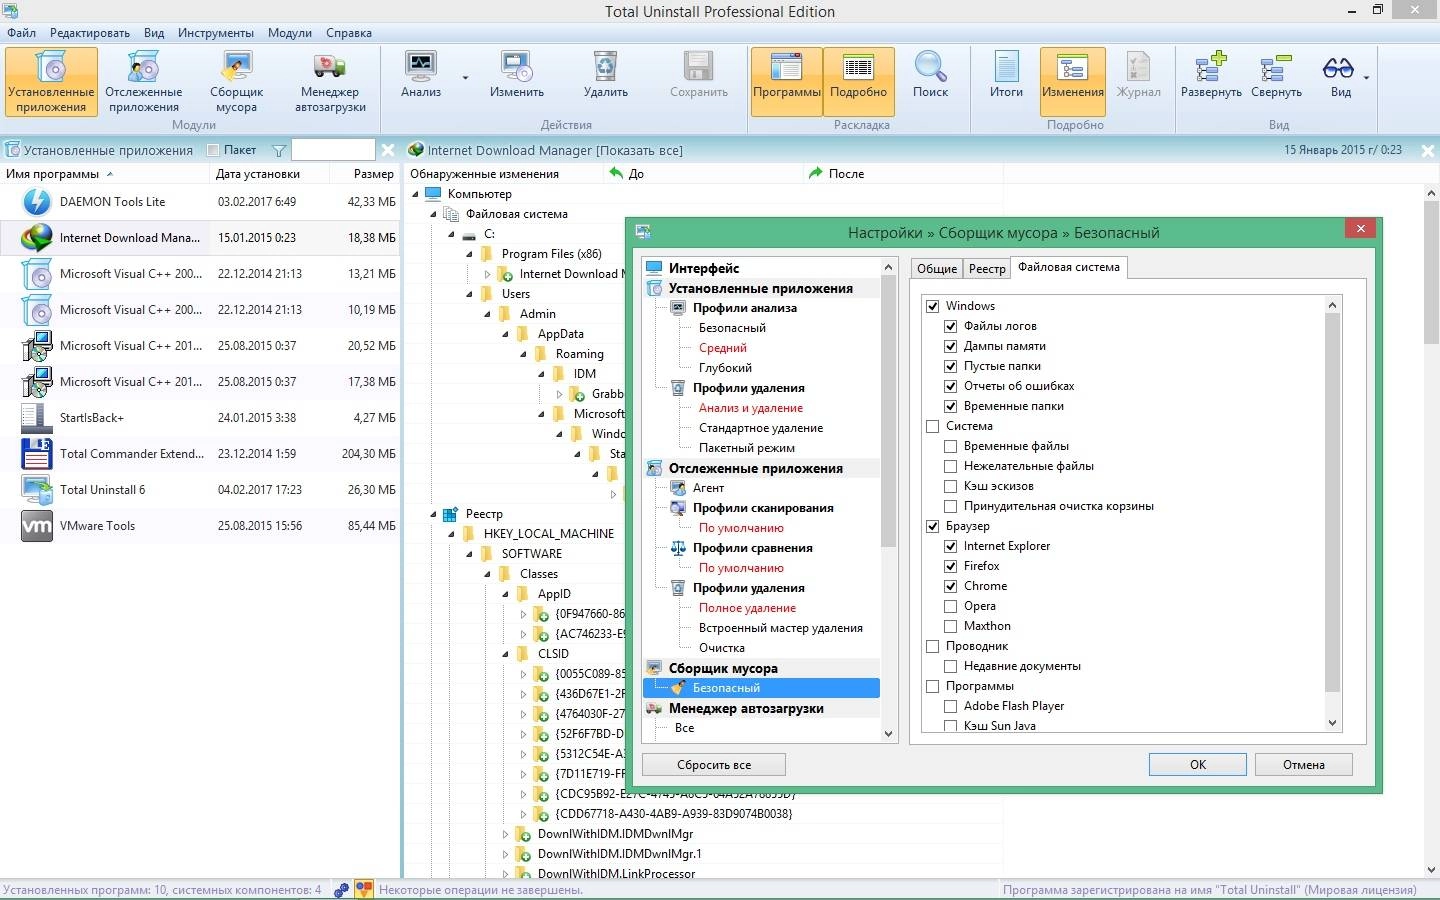Expand the {CDD67718-A430-4AB9-A939-83D9074B0038} key
Viewport: 1440px width, 900px height.
click(x=523, y=814)
